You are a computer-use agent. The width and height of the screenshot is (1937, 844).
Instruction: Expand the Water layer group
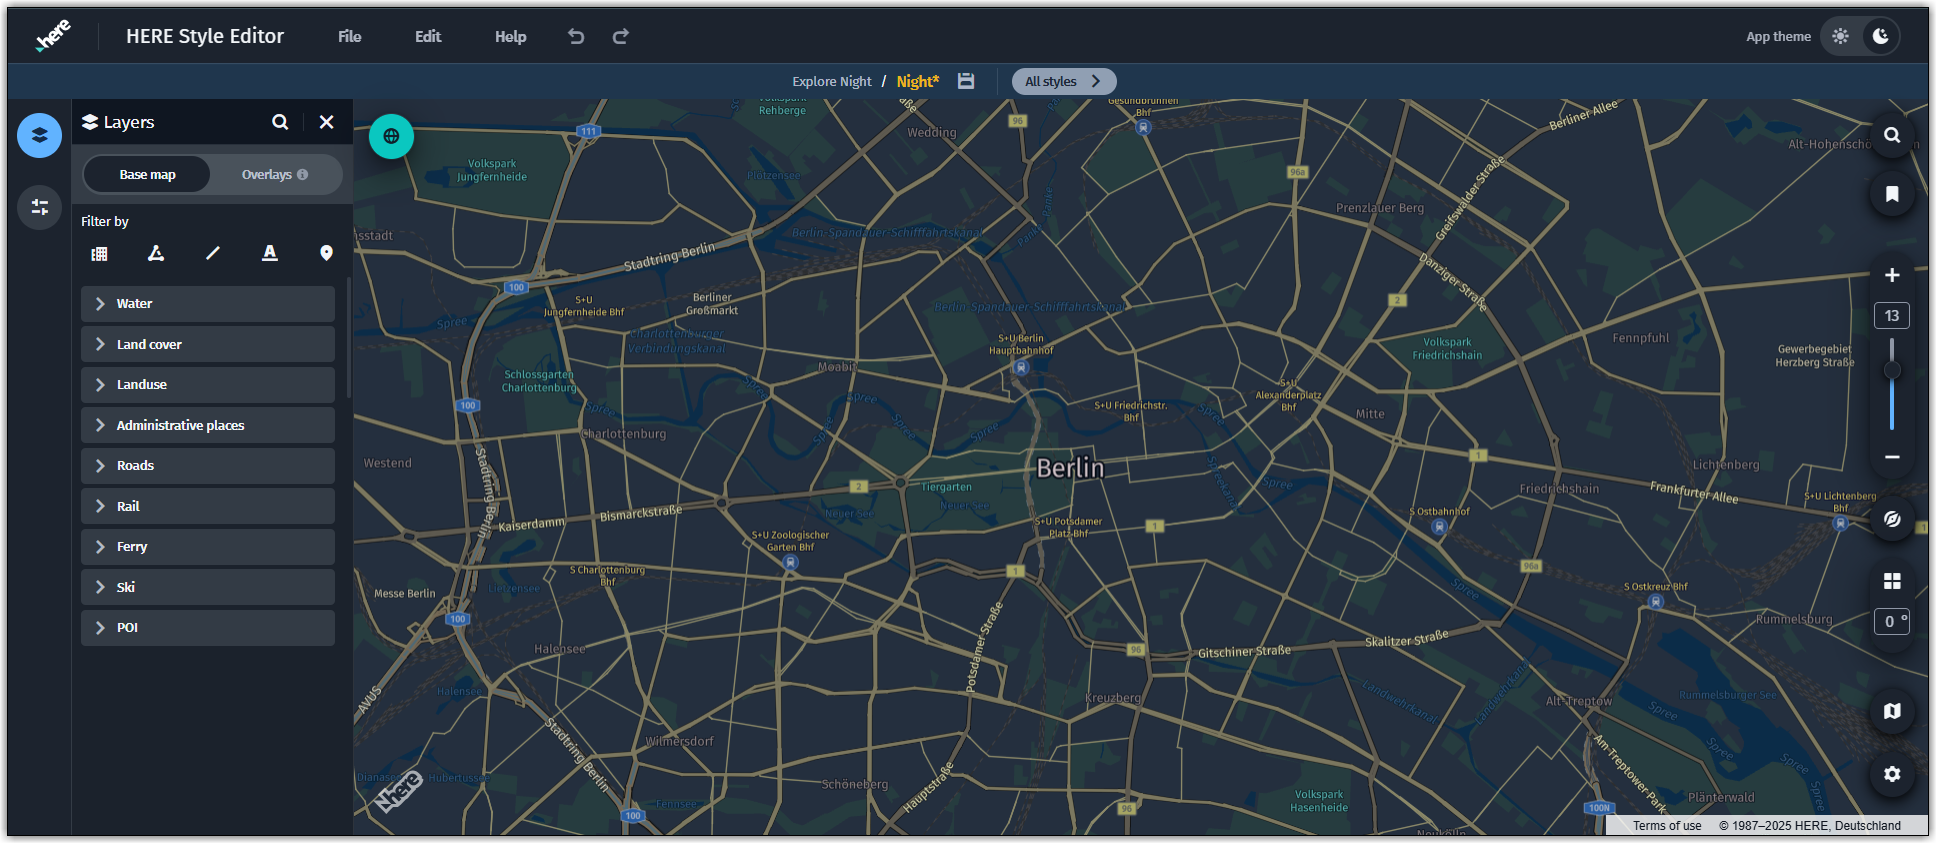[208, 304]
